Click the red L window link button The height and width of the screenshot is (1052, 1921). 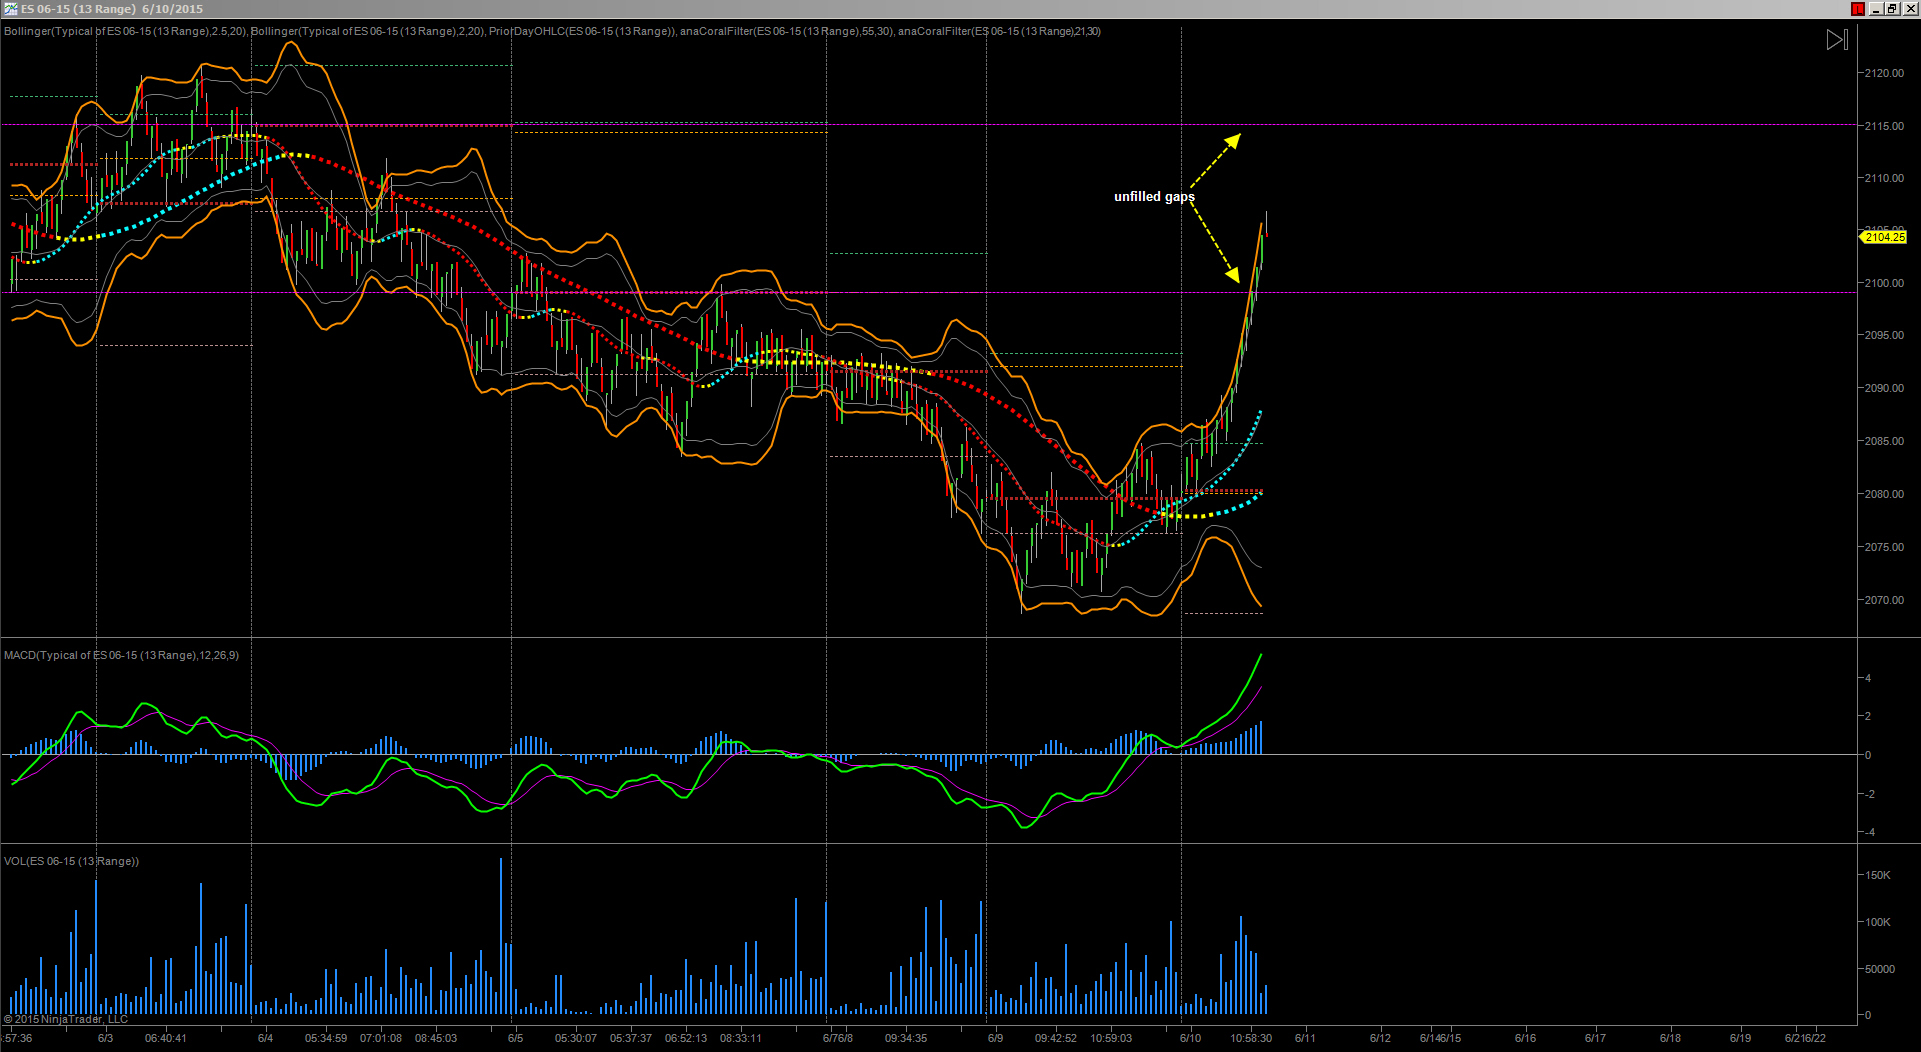pyautogui.click(x=1858, y=9)
